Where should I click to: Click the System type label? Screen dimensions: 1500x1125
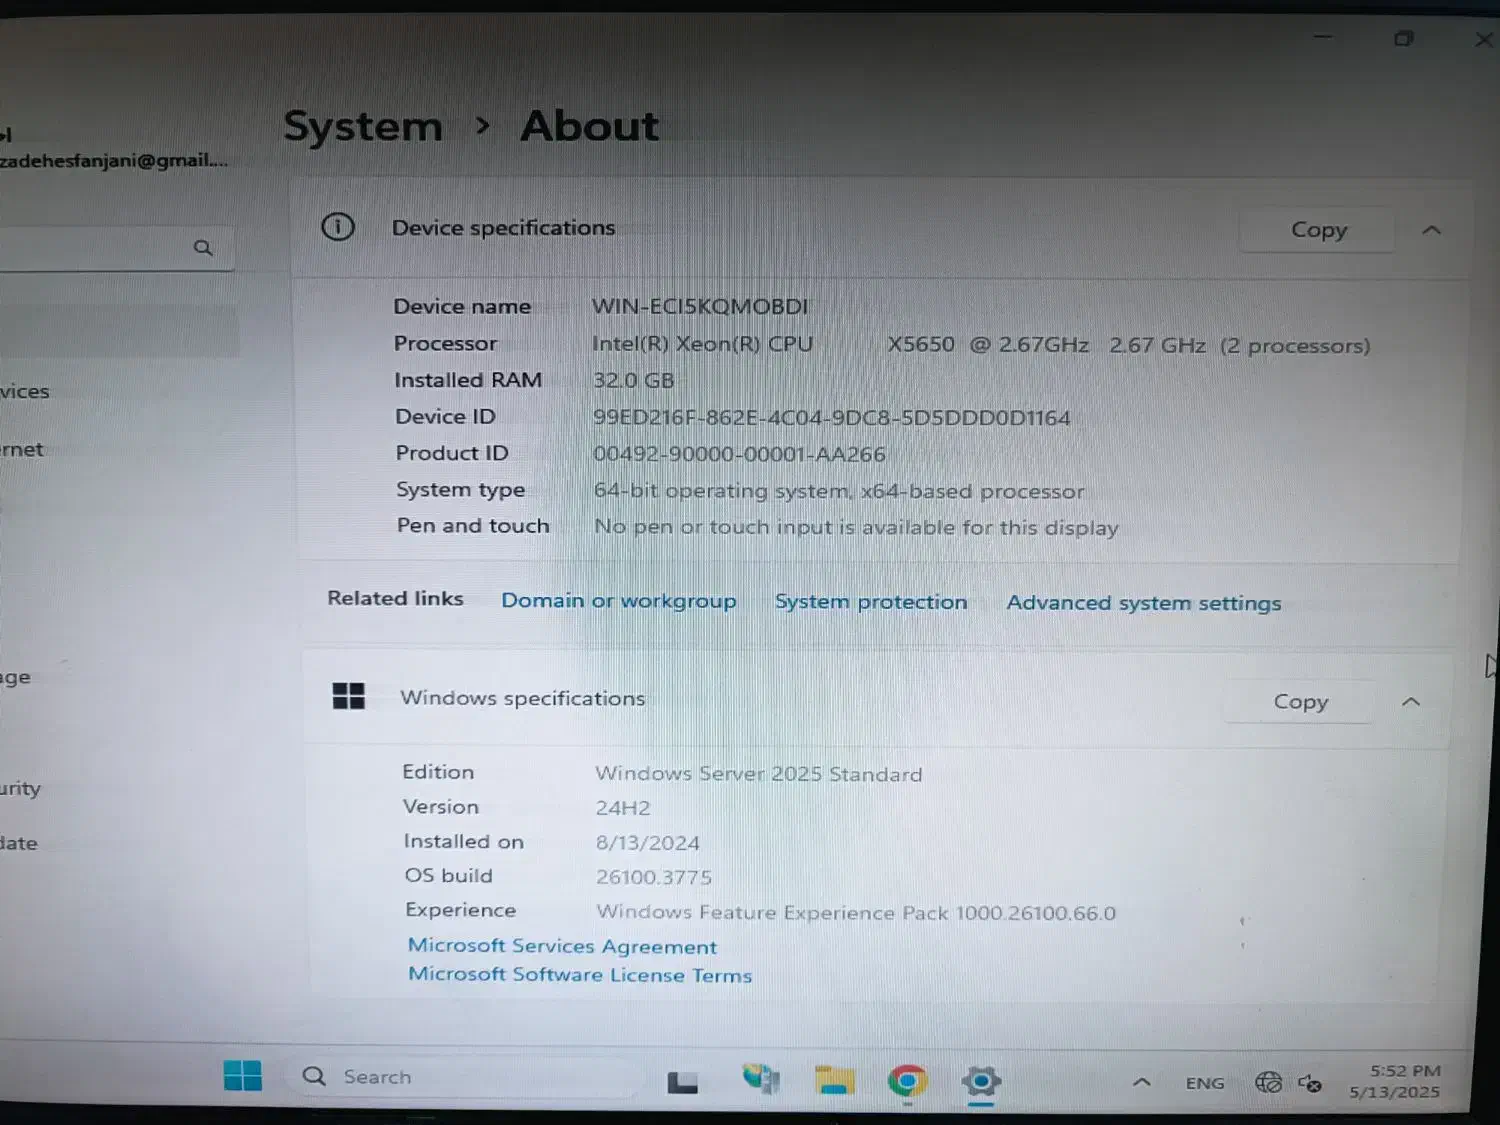point(460,489)
